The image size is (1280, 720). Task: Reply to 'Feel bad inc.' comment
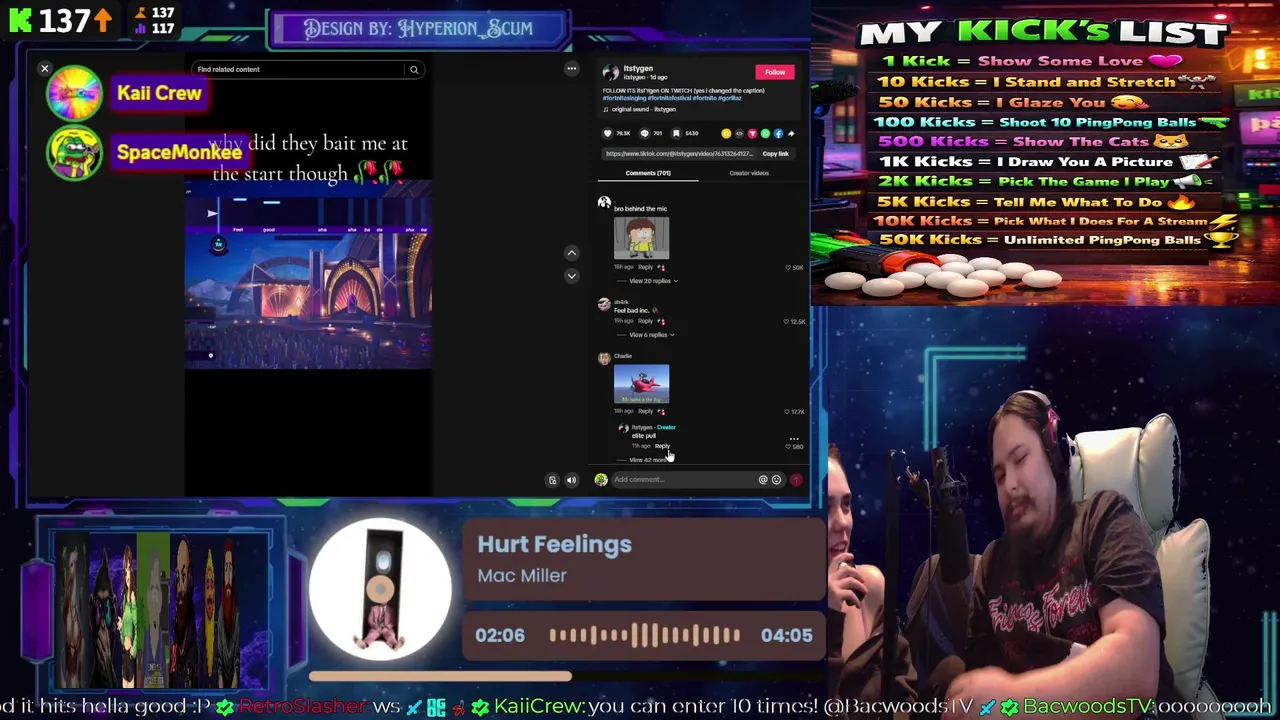[x=645, y=321]
